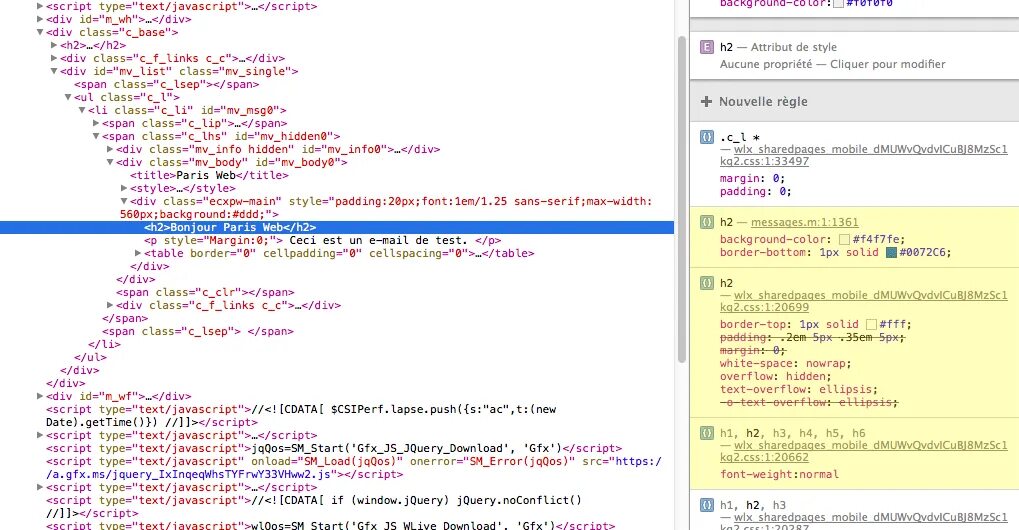Open stylesheet link ending kq2.css:1:20699
The height and width of the screenshot is (530, 1019).
(864, 301)
